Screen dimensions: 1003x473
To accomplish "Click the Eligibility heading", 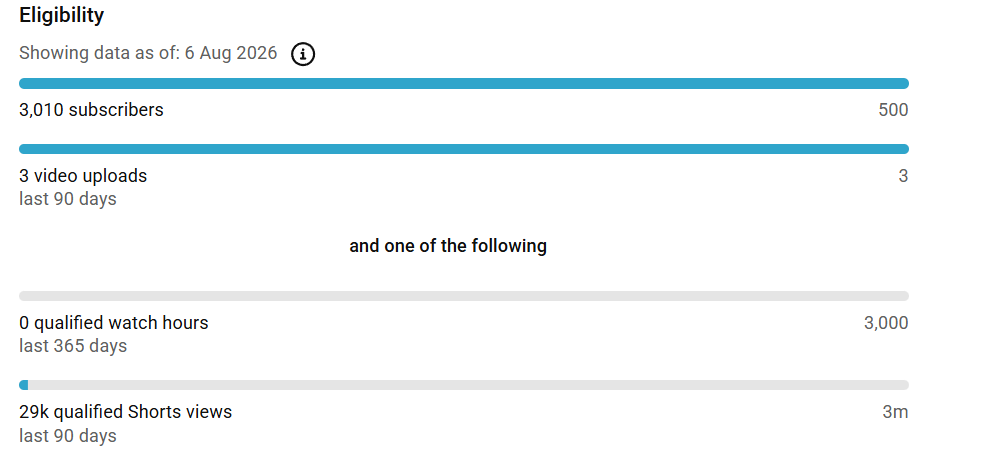I will click(61, 15).
